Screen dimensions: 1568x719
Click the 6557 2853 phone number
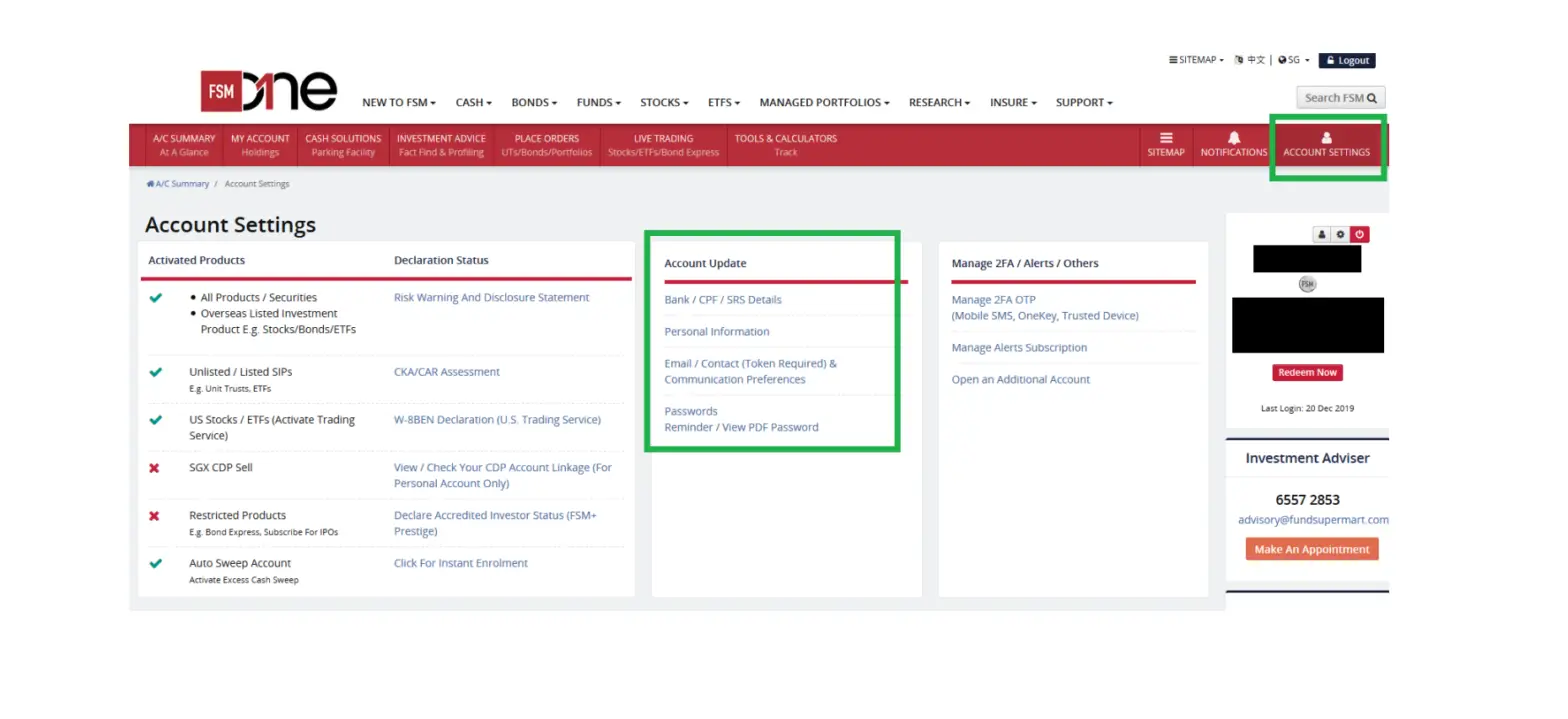(1307, 499)
